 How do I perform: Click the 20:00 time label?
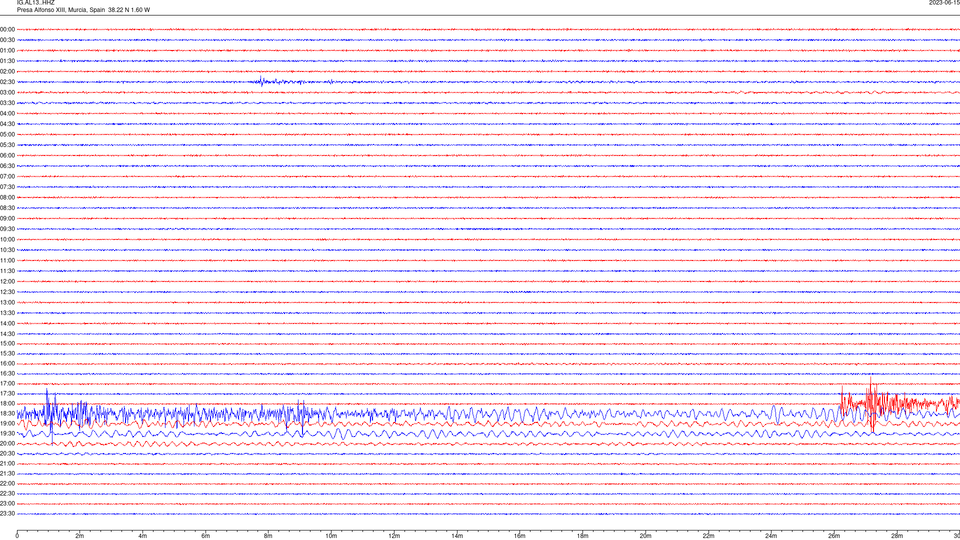coord(7,444)
